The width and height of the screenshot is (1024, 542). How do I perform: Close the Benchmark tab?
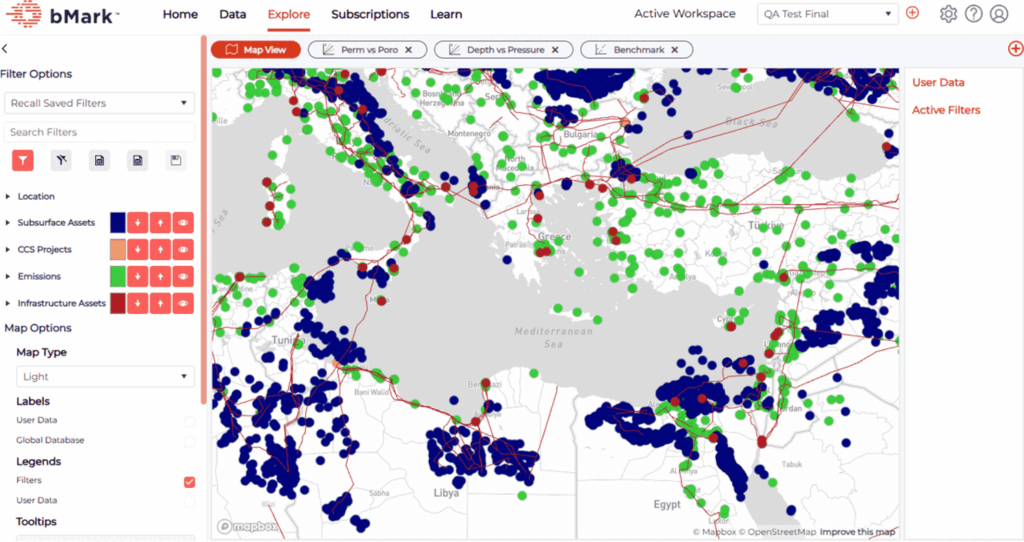pos(675,50)
